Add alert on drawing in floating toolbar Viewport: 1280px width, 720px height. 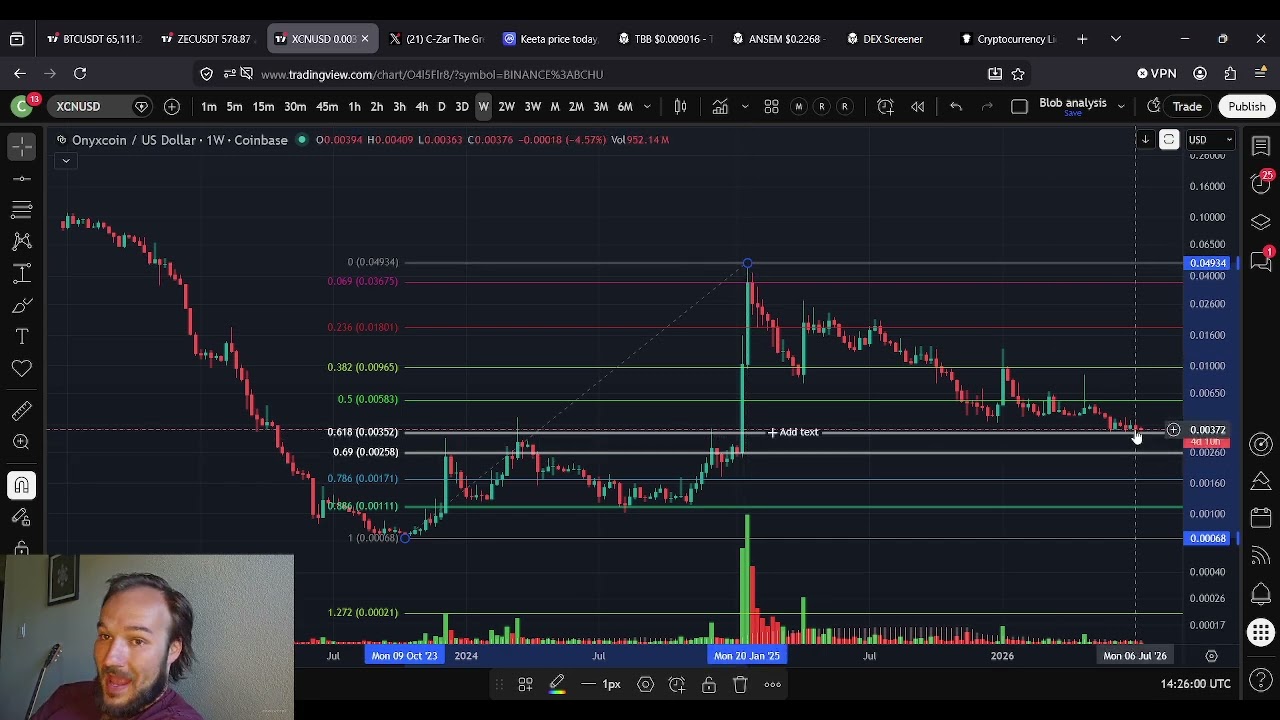tap(677, 684)
